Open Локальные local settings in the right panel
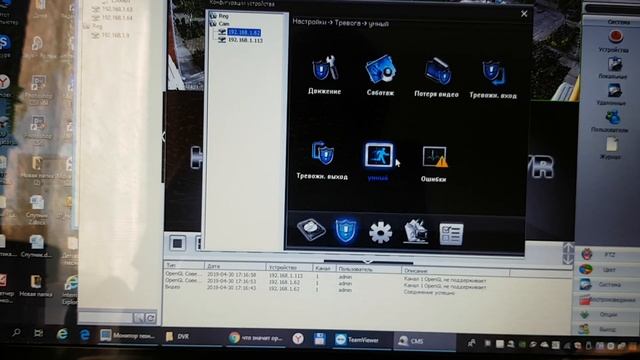 [x=613, y=68]
